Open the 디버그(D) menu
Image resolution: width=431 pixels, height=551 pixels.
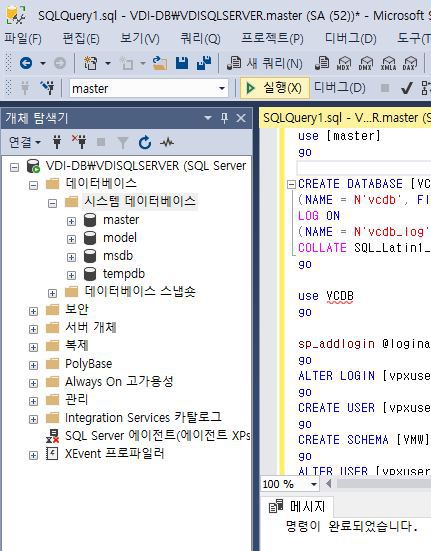pos(350,38)
